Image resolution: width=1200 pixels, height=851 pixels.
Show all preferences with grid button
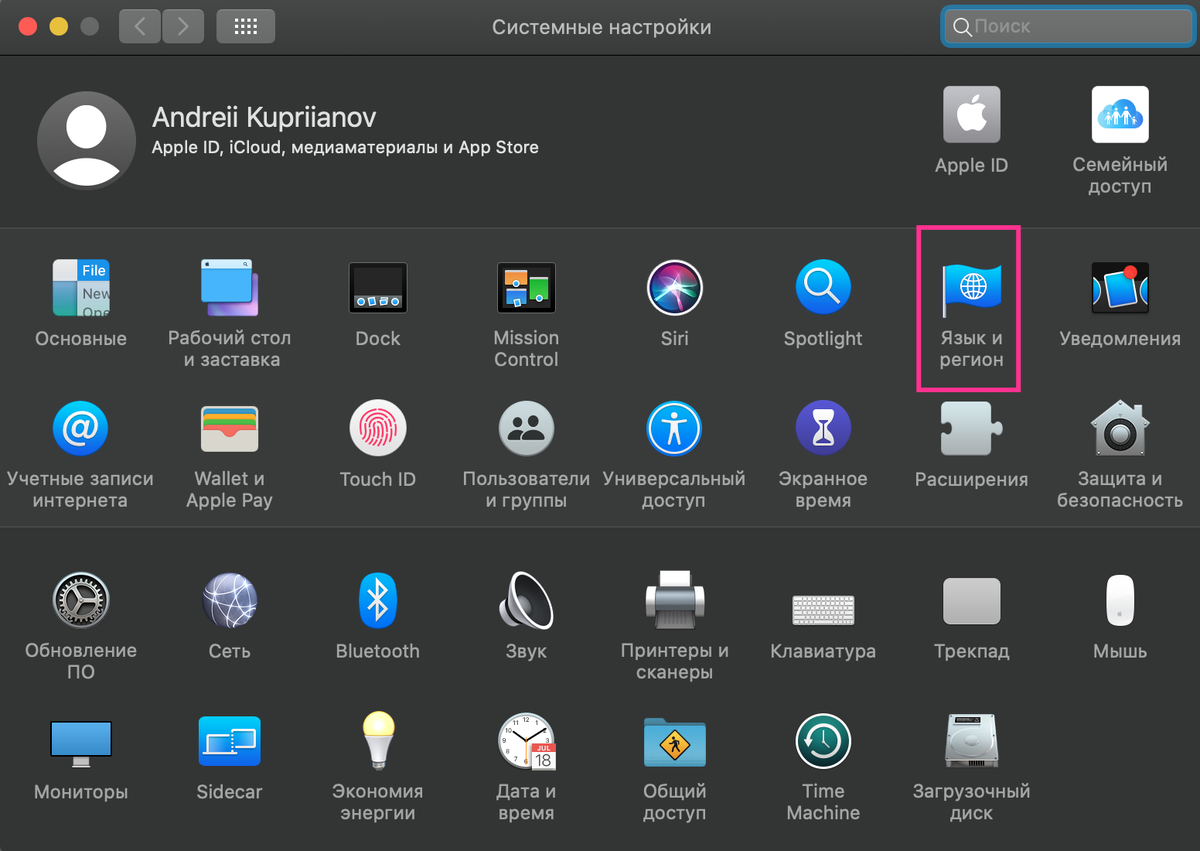click(245, 27)
